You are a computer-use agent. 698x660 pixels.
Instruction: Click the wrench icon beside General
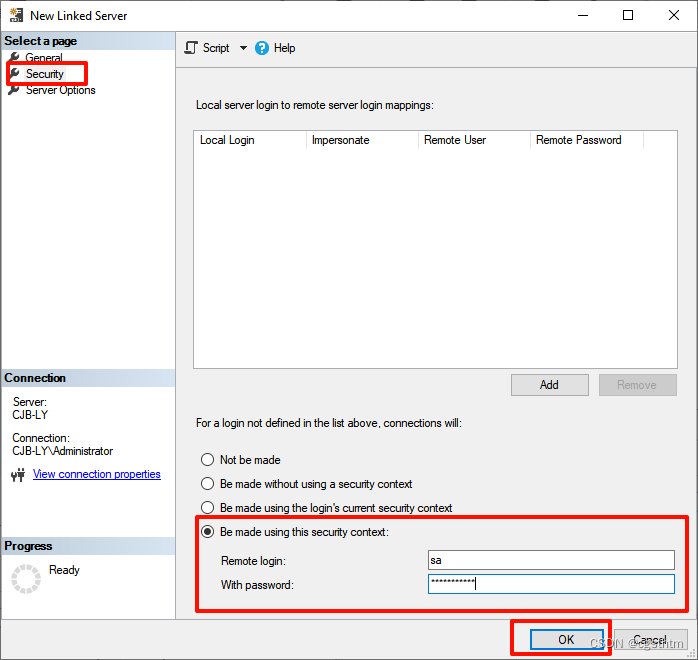(x=14, y=57)
